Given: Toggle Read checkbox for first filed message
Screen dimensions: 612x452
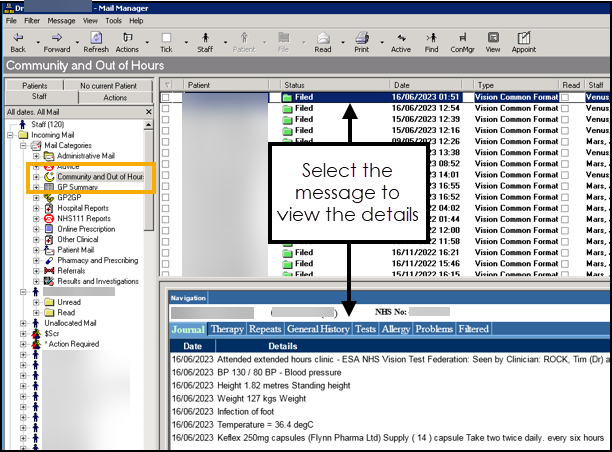Looking at the screenshot, I should [x=566, y=97].
